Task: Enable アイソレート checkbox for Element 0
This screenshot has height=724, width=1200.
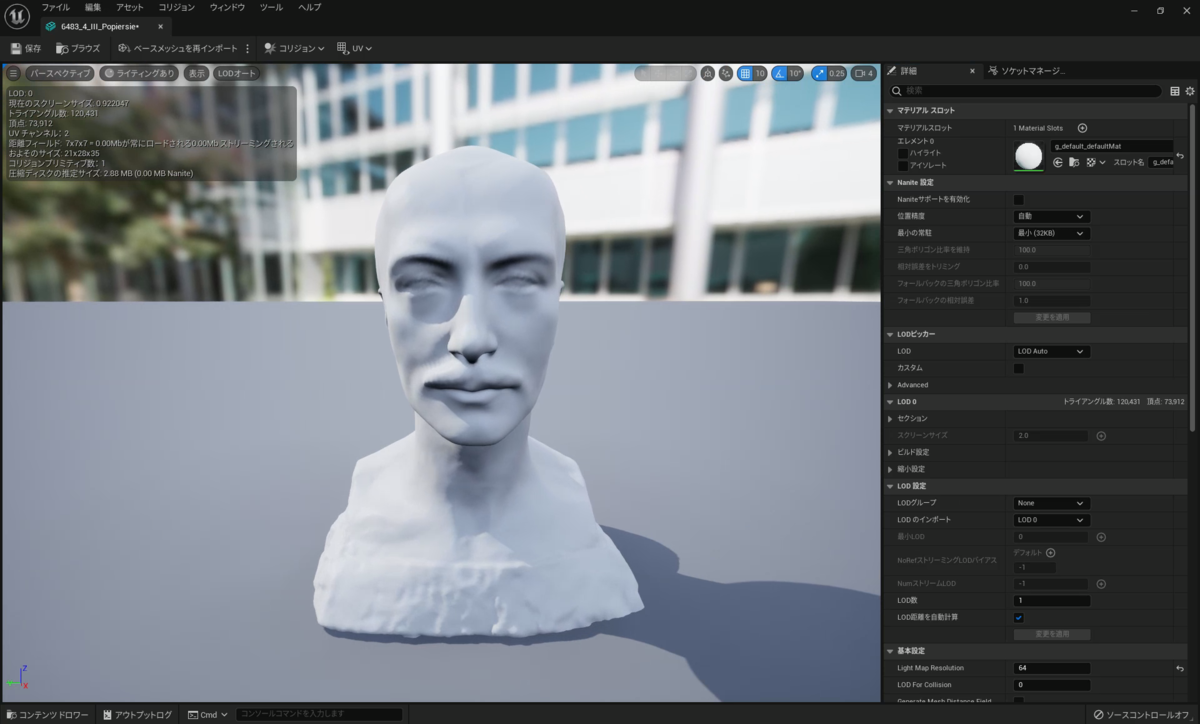Action: point(903,165)
